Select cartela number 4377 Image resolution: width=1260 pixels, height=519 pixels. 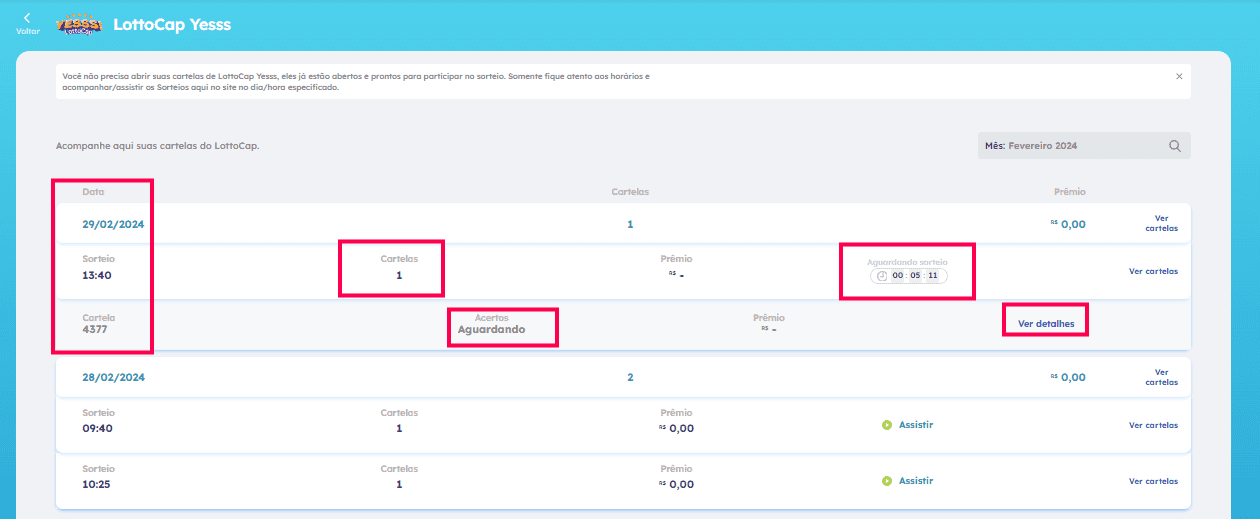point(95,329)
